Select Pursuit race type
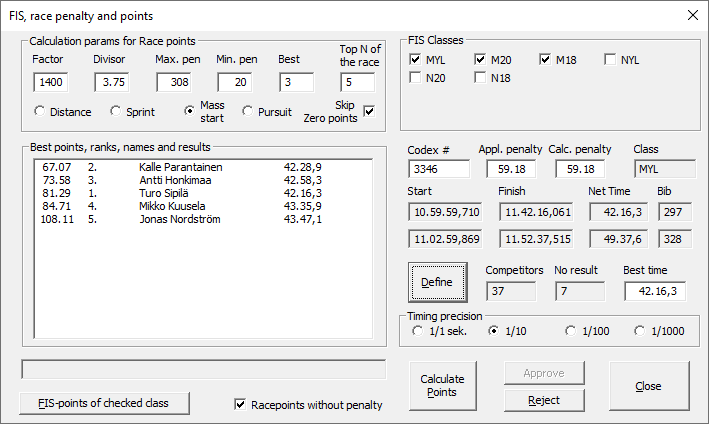 [x=250, y=111]
